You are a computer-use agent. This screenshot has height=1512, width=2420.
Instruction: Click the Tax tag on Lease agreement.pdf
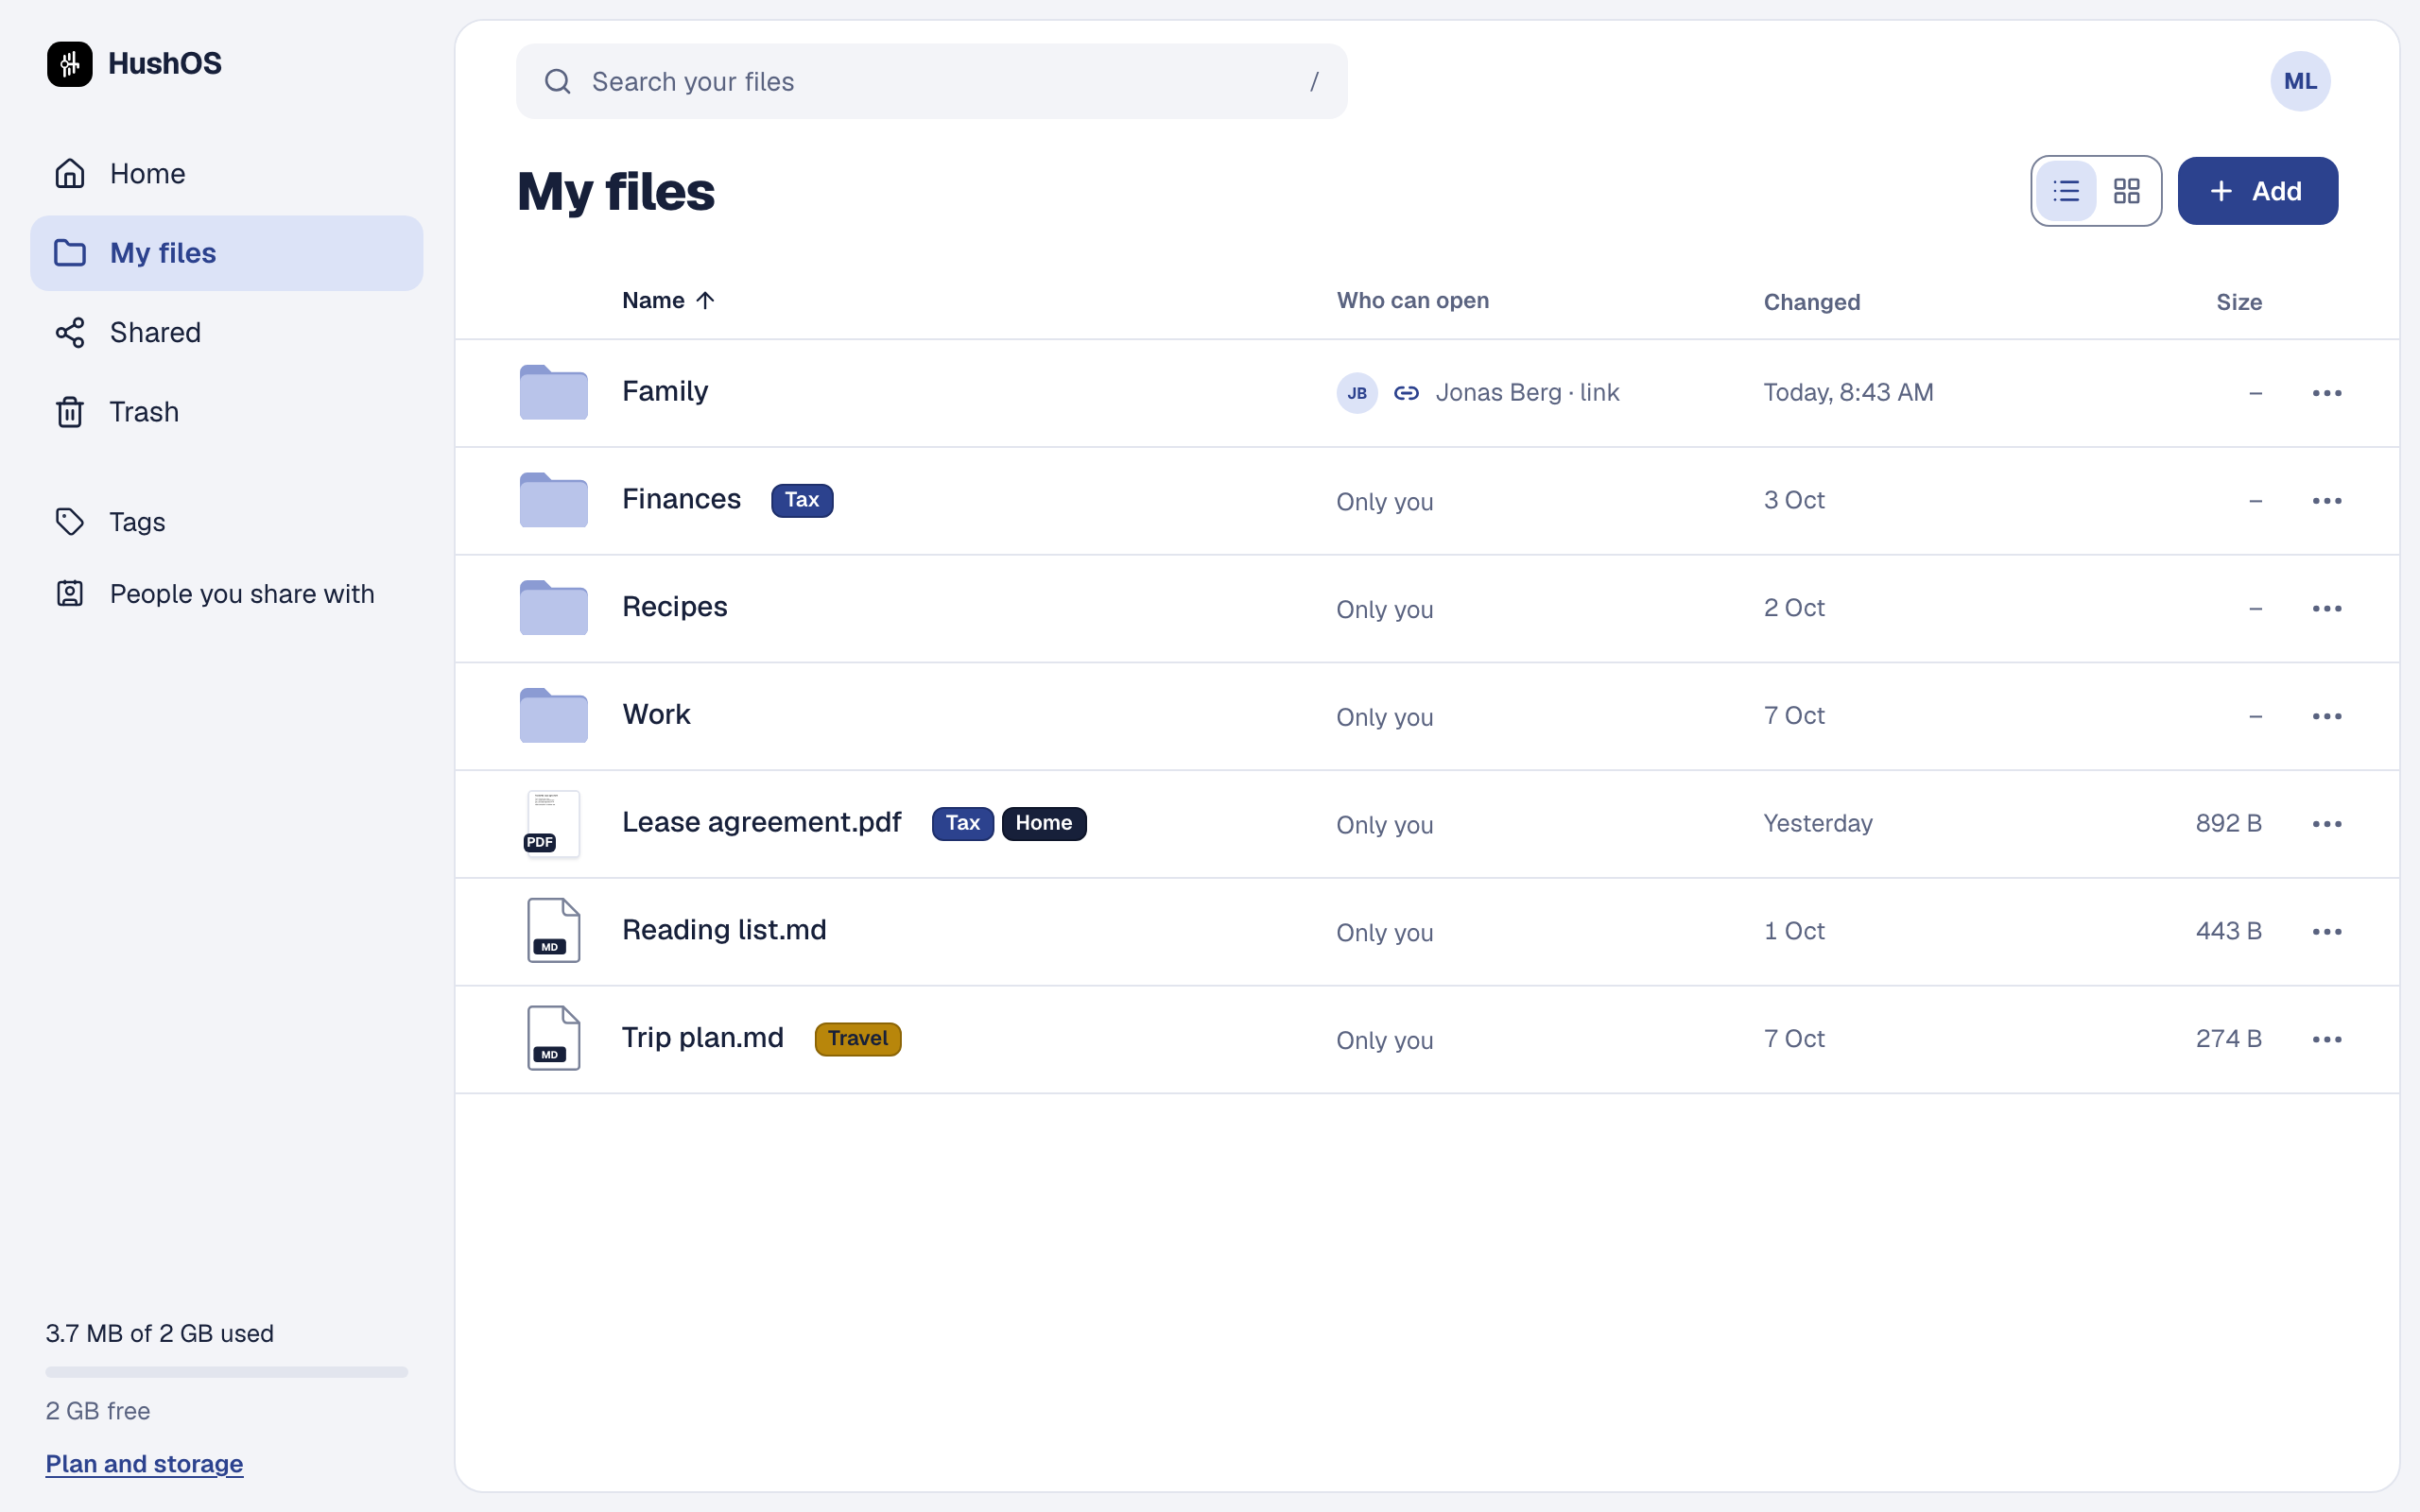[962, 824]
